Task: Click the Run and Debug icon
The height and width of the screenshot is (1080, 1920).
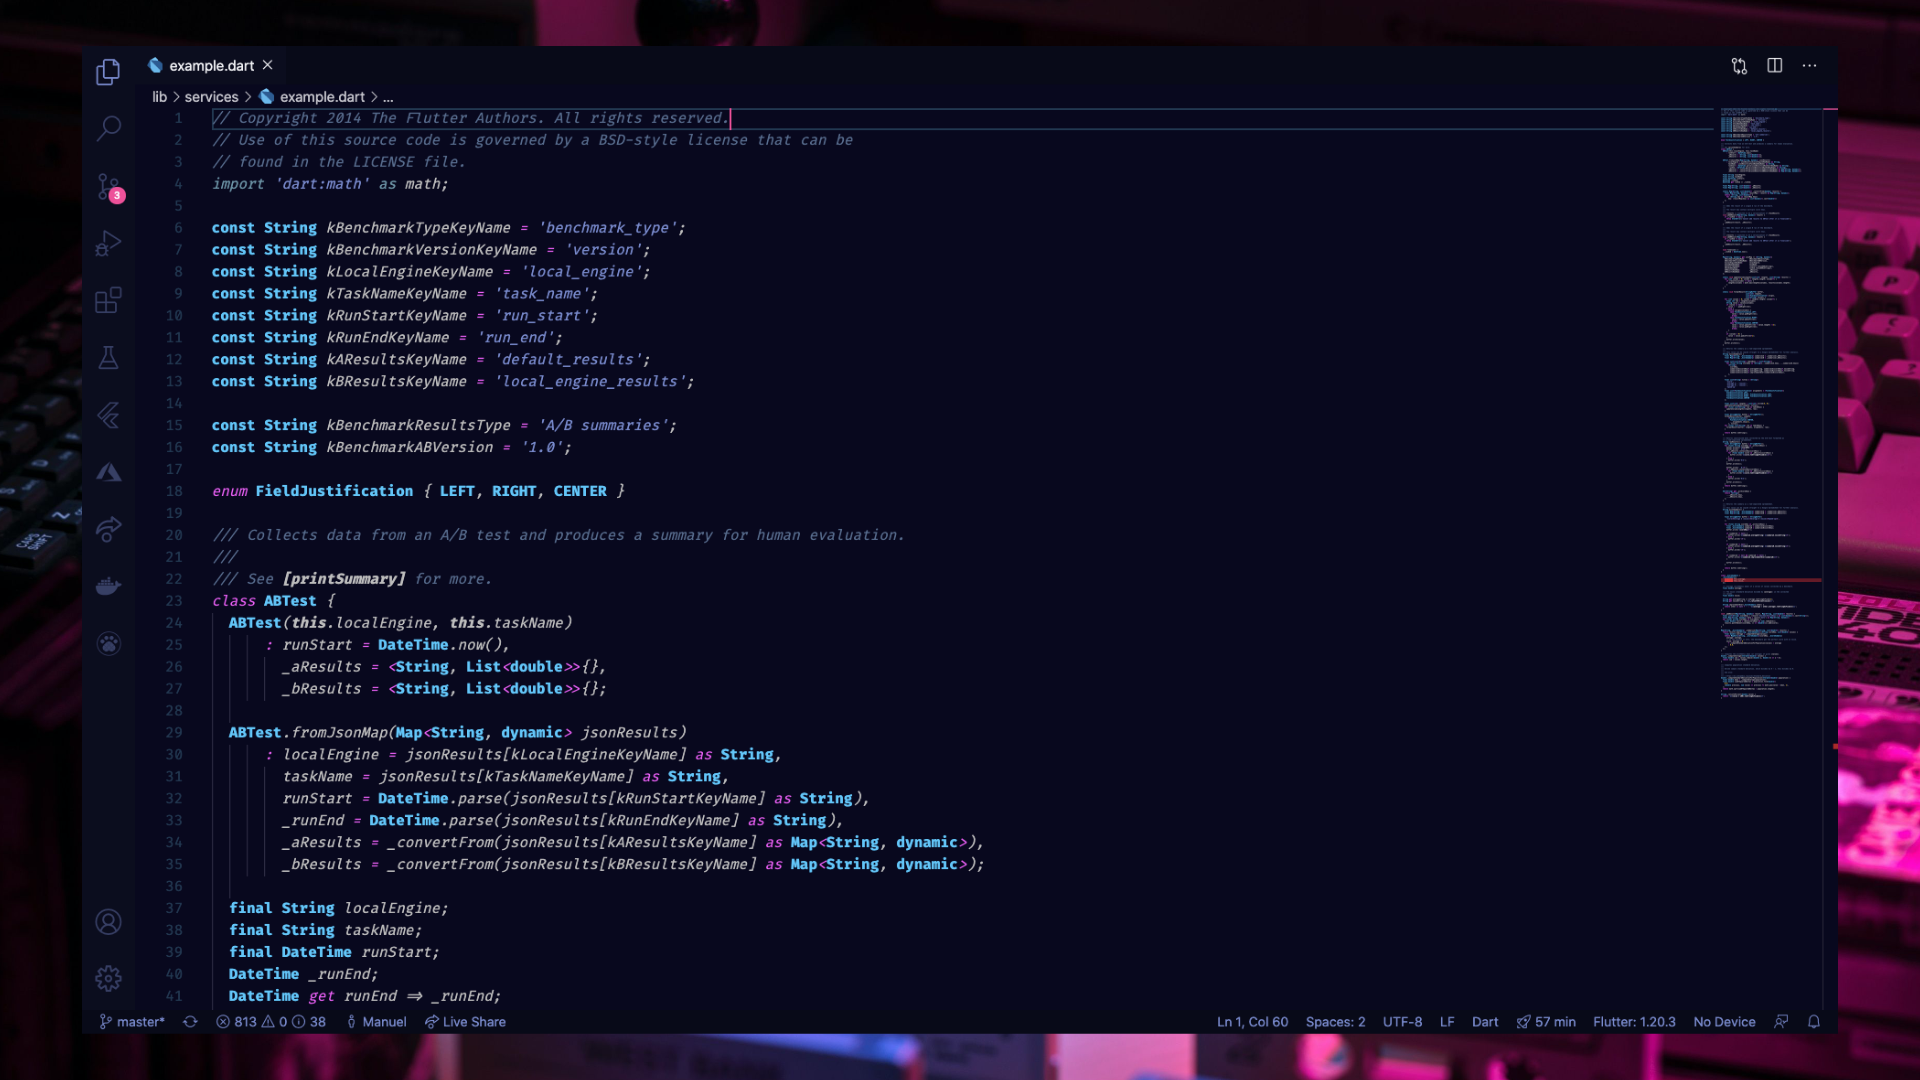Action: (108, 243)
